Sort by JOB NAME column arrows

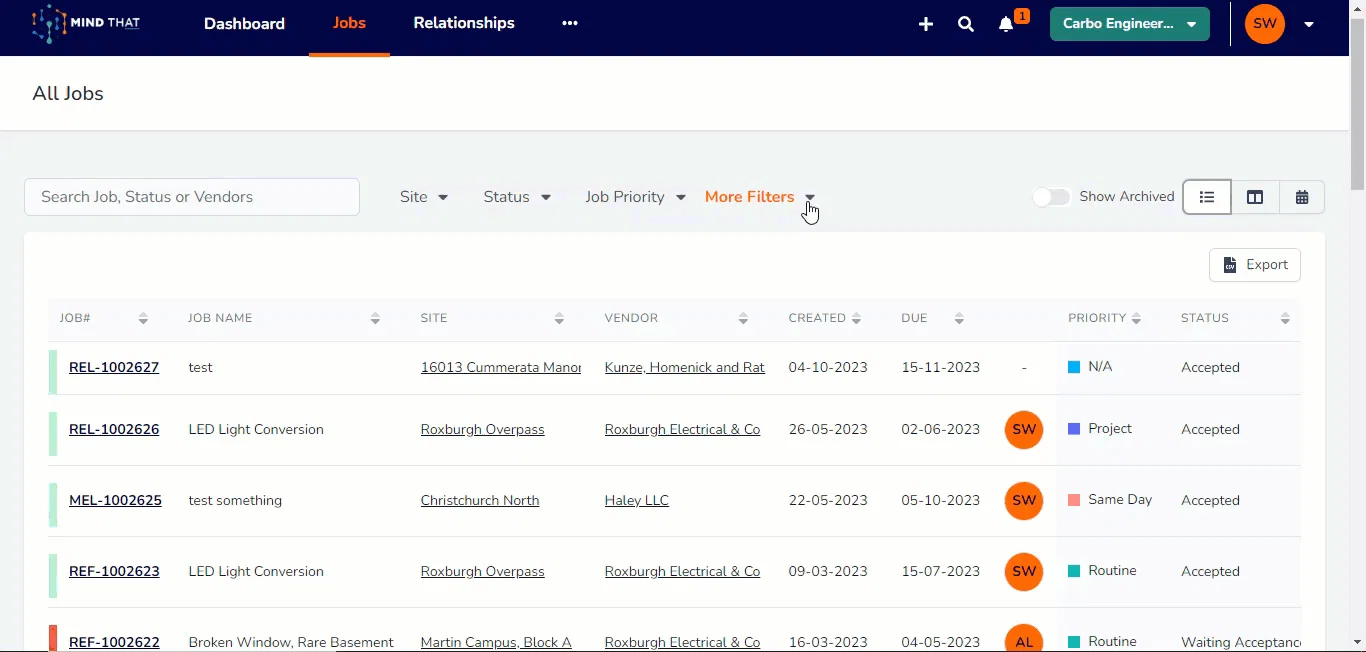tap(375, 319)
